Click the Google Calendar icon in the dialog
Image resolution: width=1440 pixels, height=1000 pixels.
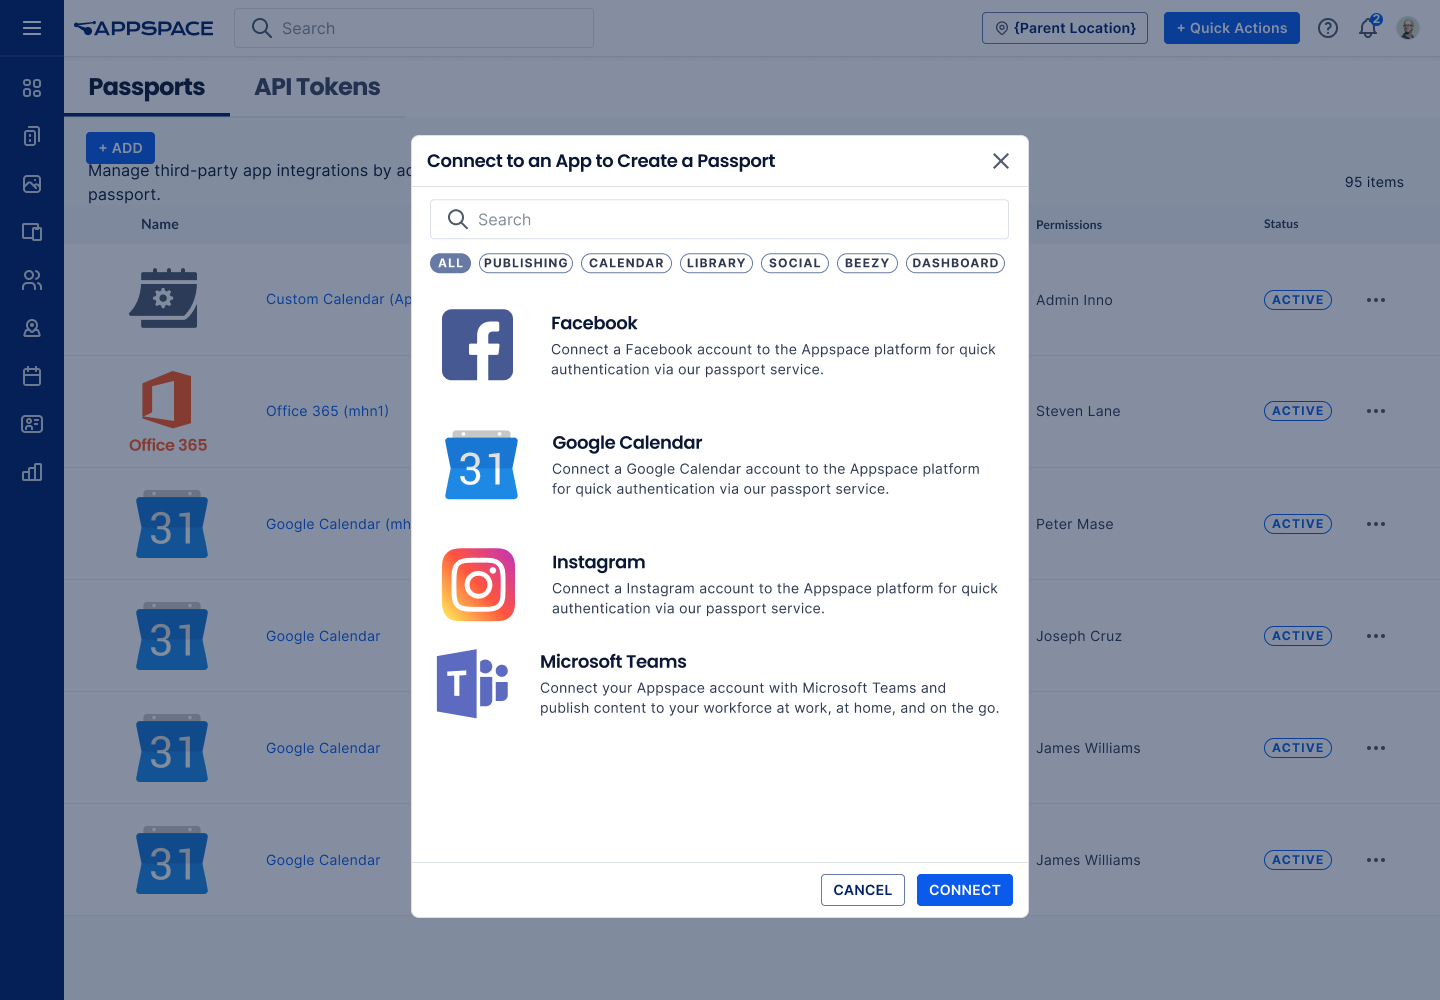[481, 464]
